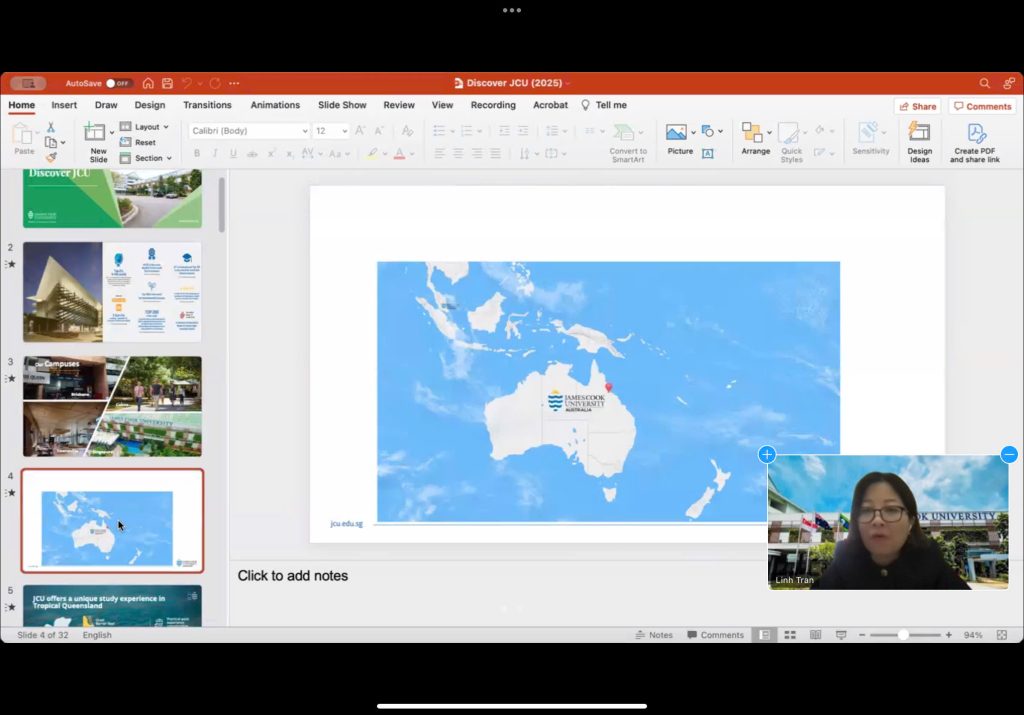Switch to Slide Sorter view in status bar

790,635
